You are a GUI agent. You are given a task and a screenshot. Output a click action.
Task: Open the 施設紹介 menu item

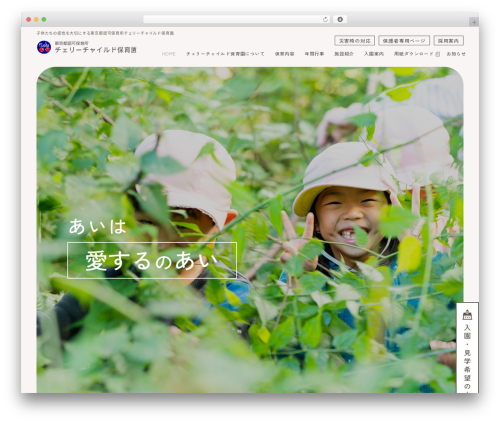coord(344,54)
